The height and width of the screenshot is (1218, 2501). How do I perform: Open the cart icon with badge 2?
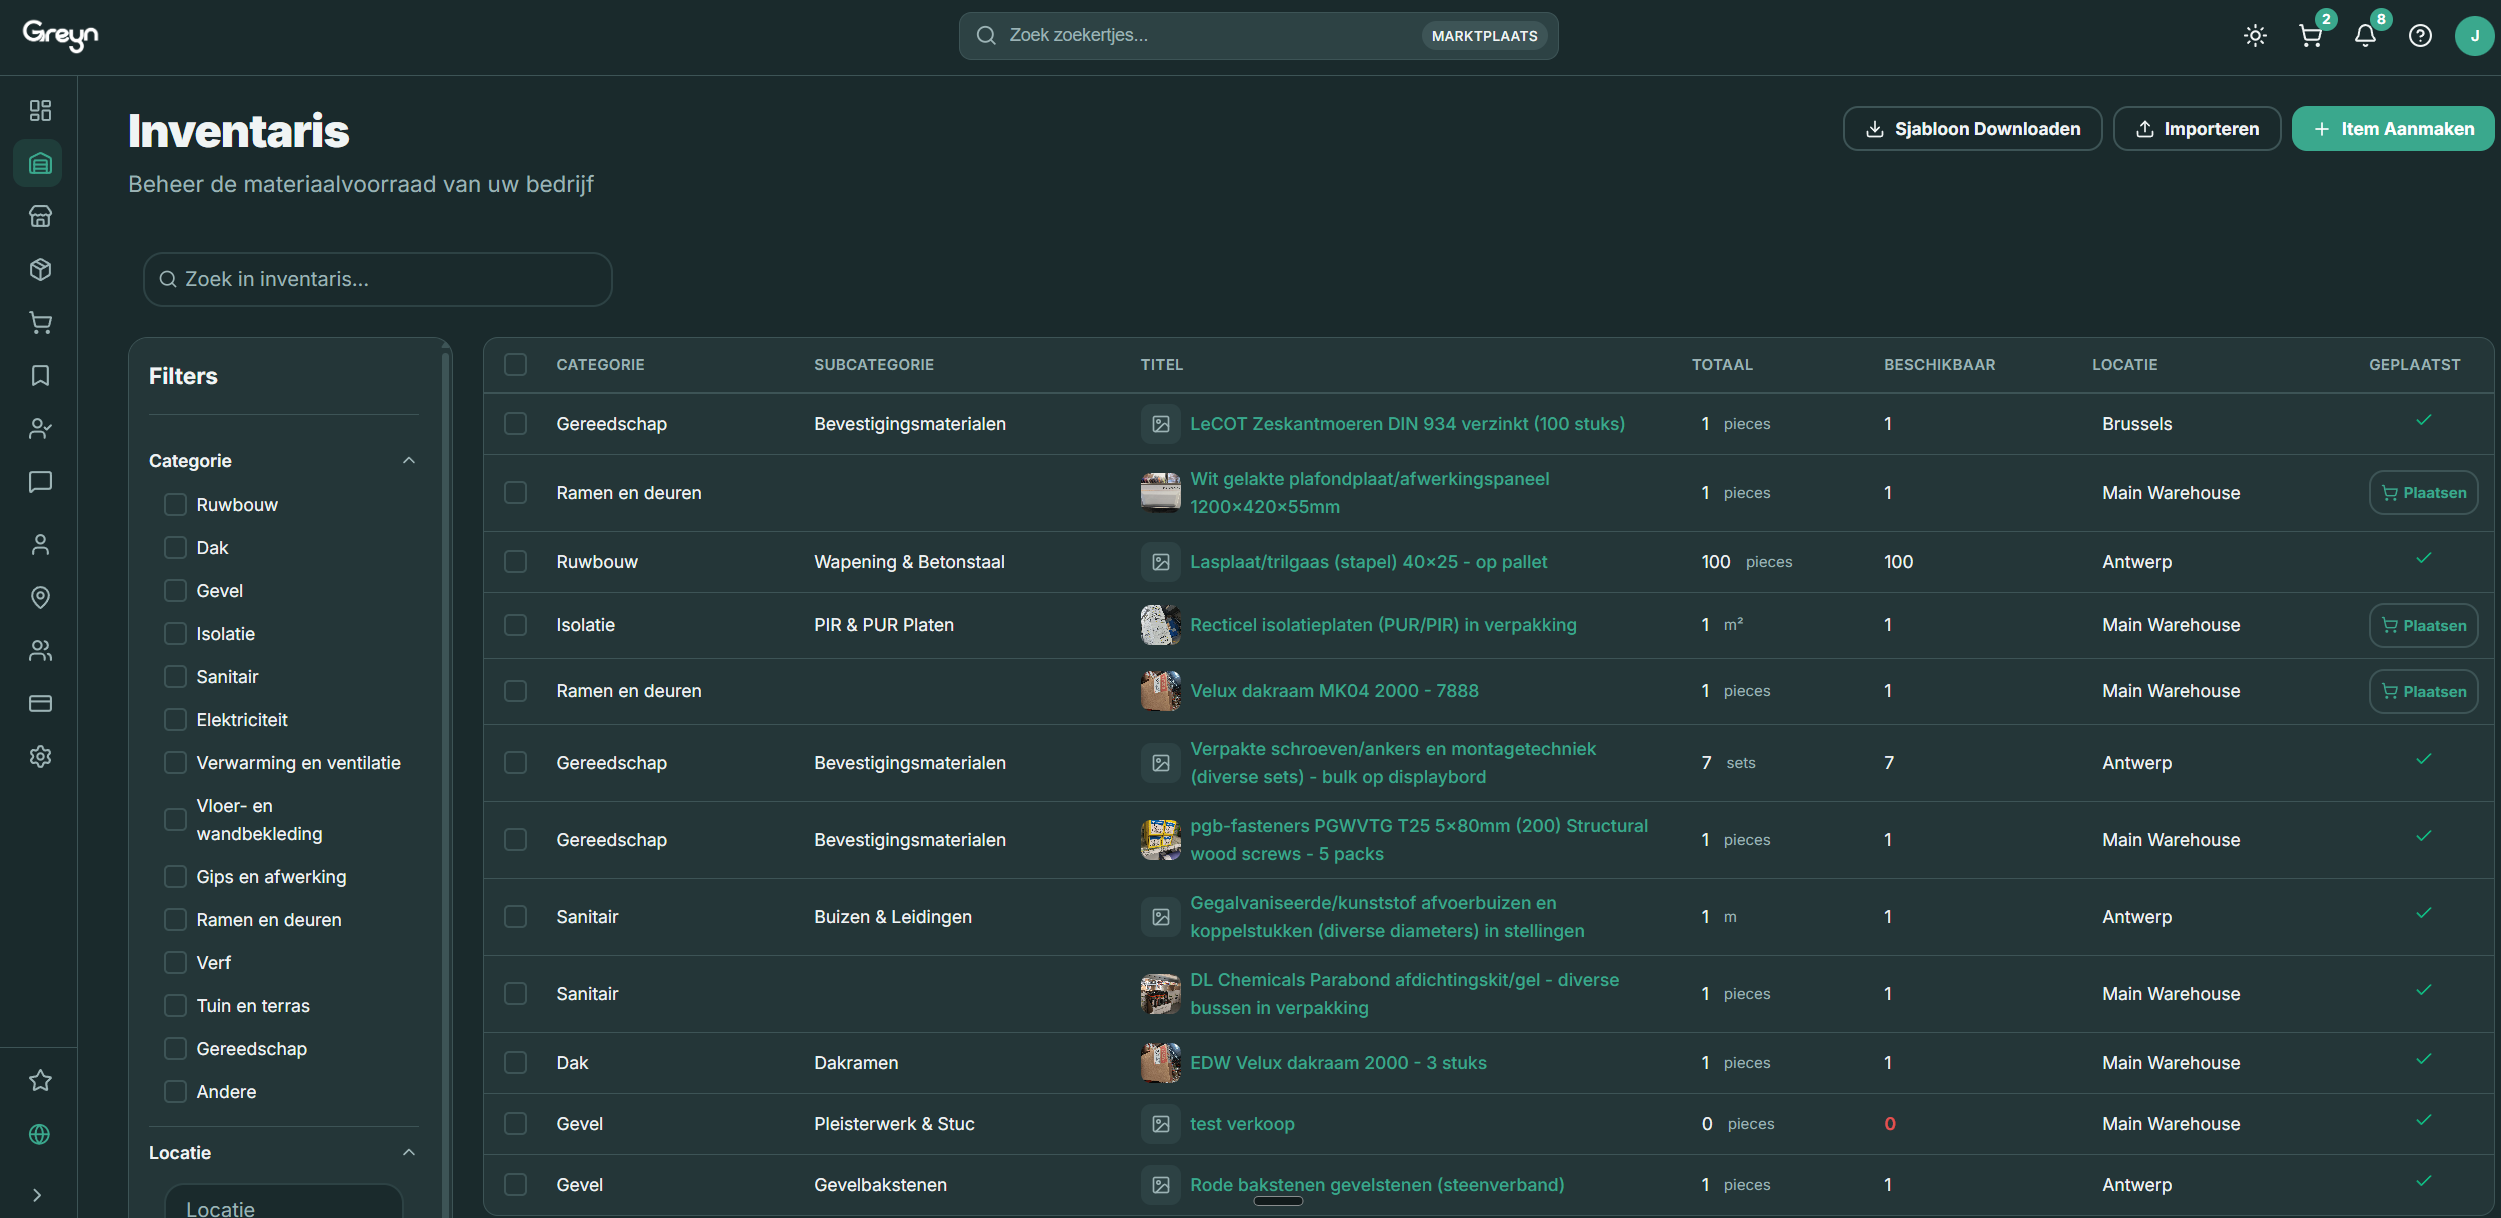pyautogui.click(x=2311, y=36)
